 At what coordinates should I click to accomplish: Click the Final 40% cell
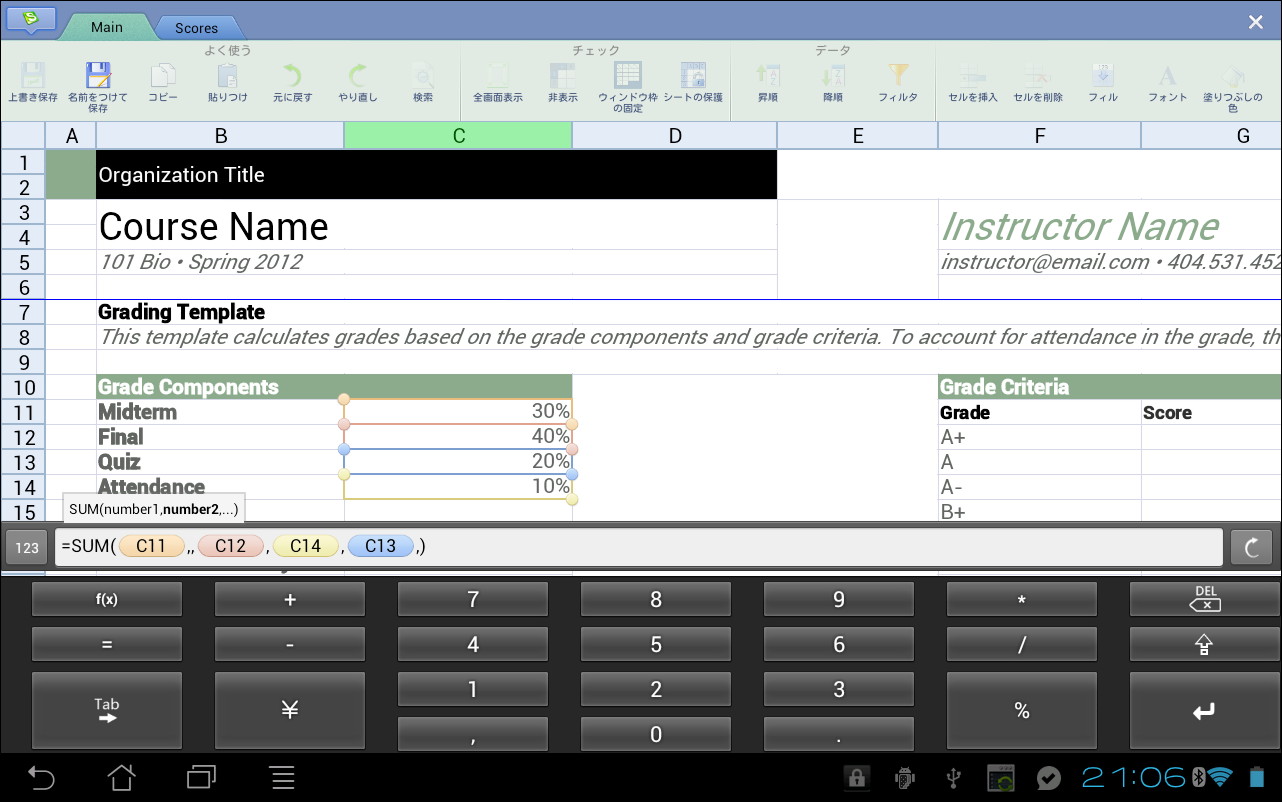(458, 436)
